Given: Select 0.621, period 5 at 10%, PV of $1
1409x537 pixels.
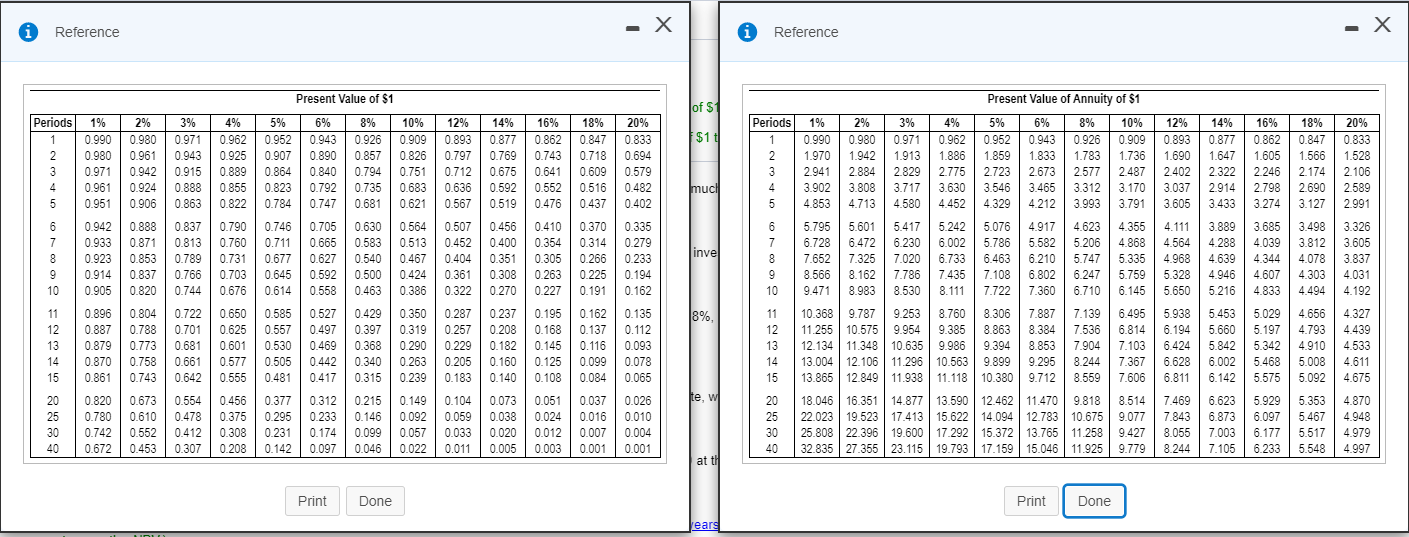Looking at the screenshot, I should [412, 205].
